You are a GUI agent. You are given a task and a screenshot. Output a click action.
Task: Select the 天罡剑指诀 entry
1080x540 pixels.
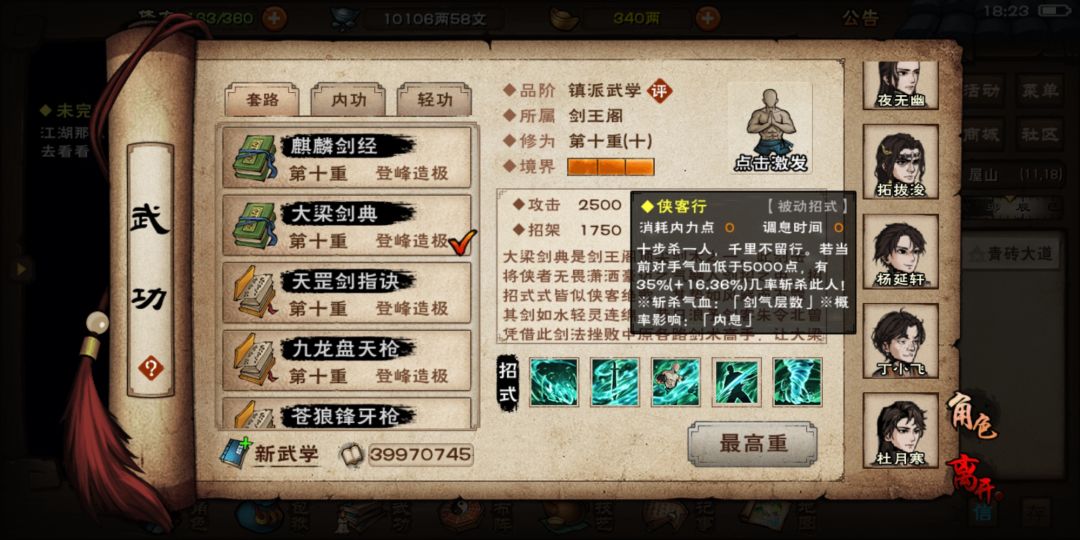(346, 293)
